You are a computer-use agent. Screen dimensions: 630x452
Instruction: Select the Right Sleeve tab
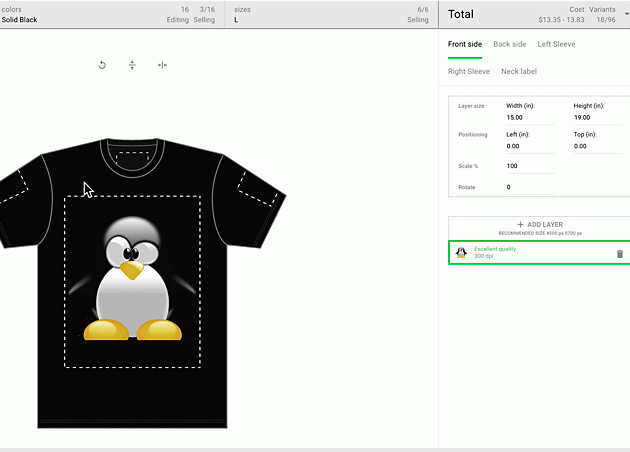[x=469, y=72]
